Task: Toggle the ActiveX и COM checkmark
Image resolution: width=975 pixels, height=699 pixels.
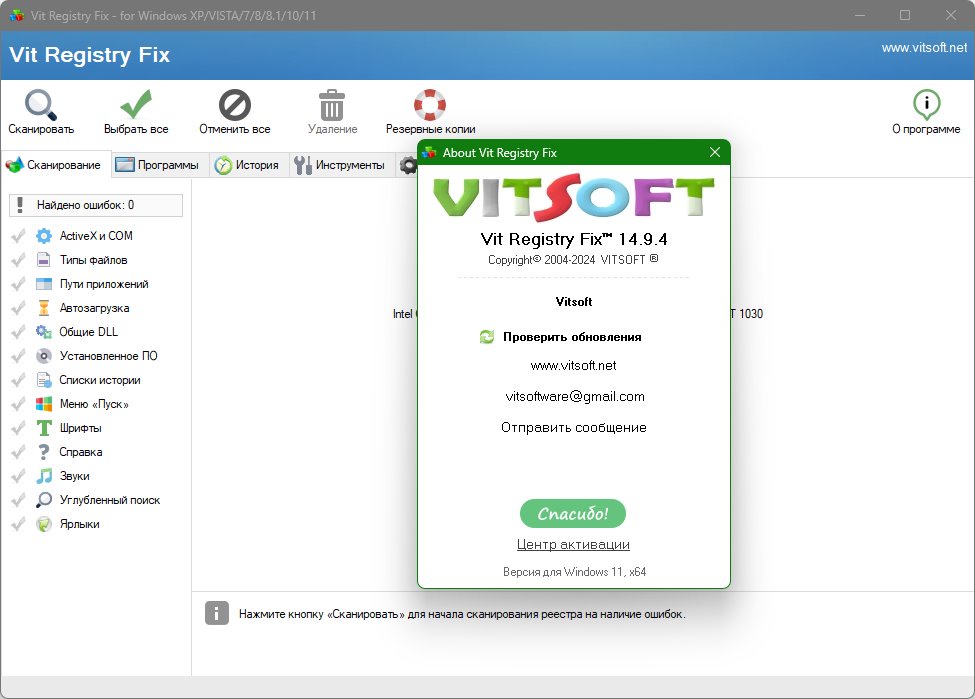Action: (19, 236)
